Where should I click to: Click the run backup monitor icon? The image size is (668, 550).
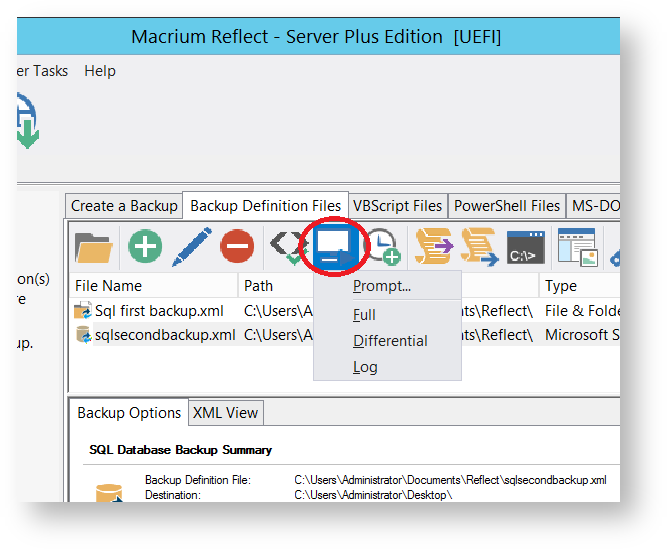(x=334, y=248)
